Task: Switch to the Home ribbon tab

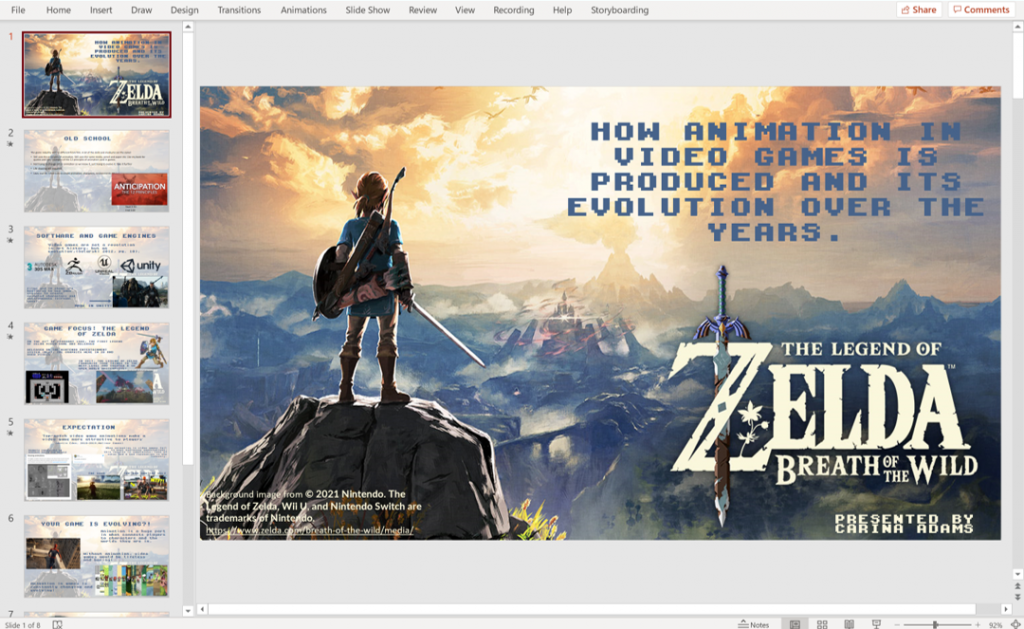Action: (x=59, y=10)
